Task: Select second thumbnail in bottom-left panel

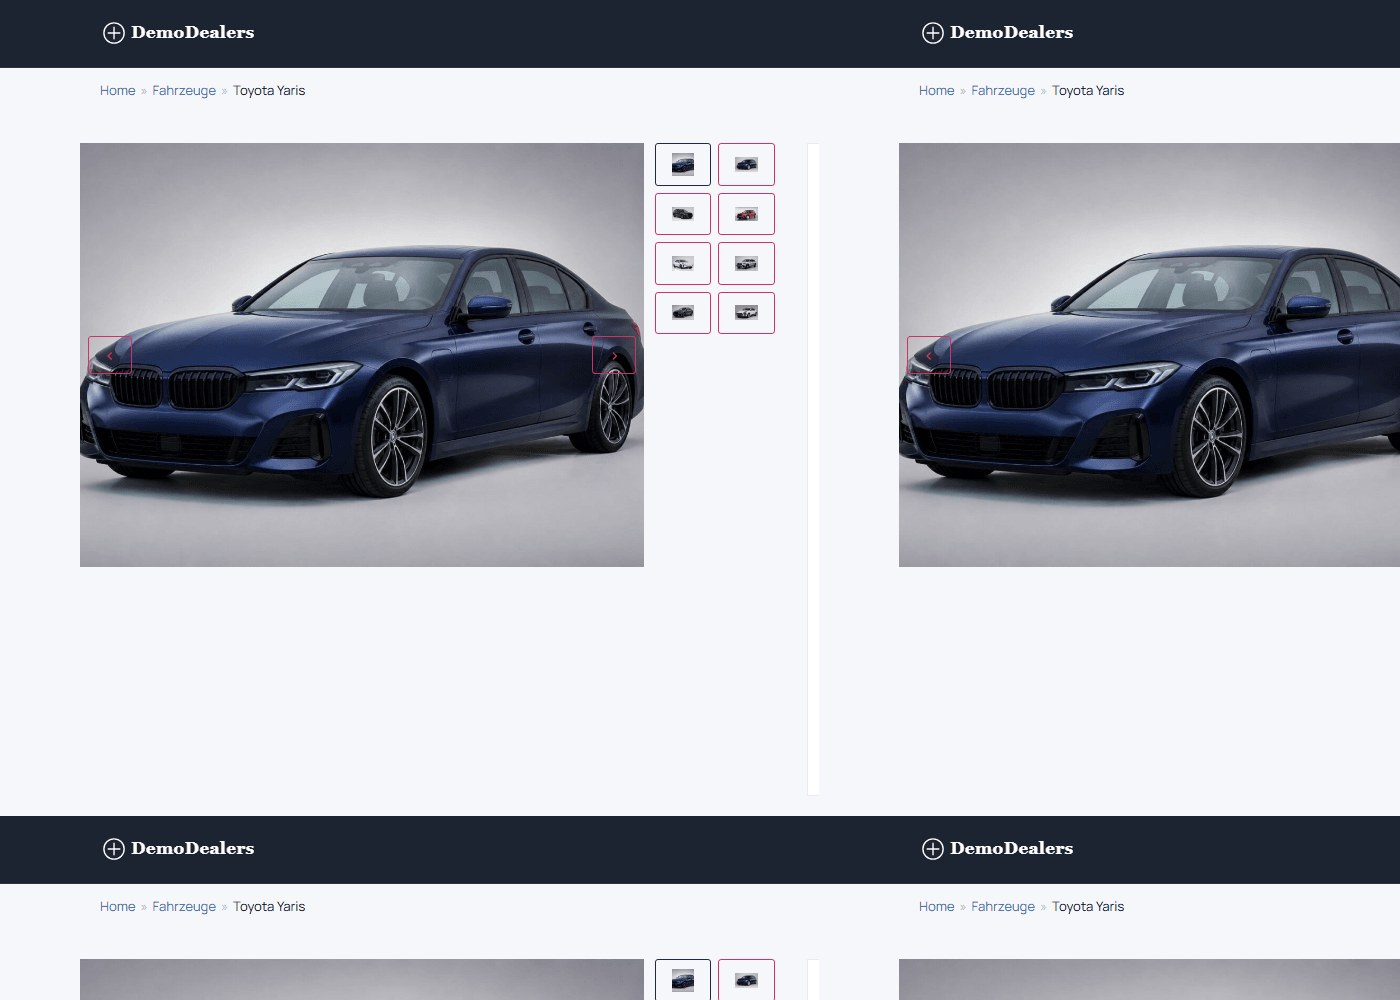Action: (x=746, y=980)
